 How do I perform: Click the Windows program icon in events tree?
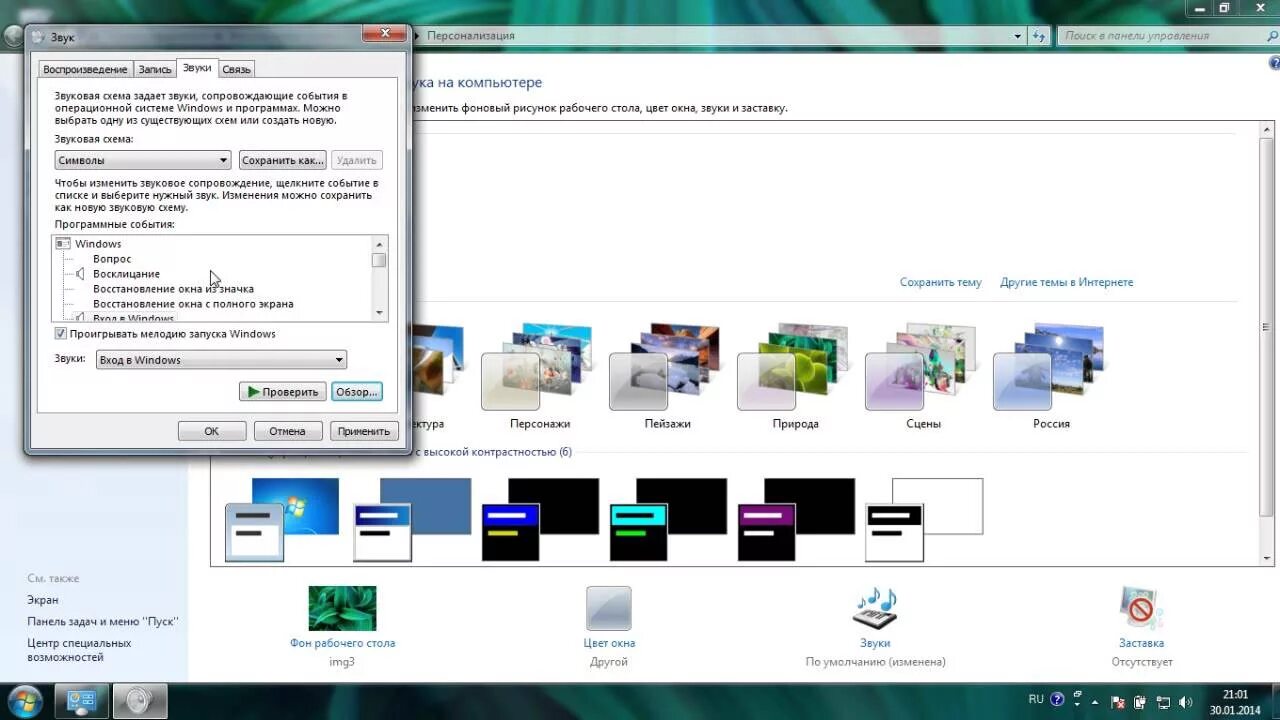click(64, 244)
